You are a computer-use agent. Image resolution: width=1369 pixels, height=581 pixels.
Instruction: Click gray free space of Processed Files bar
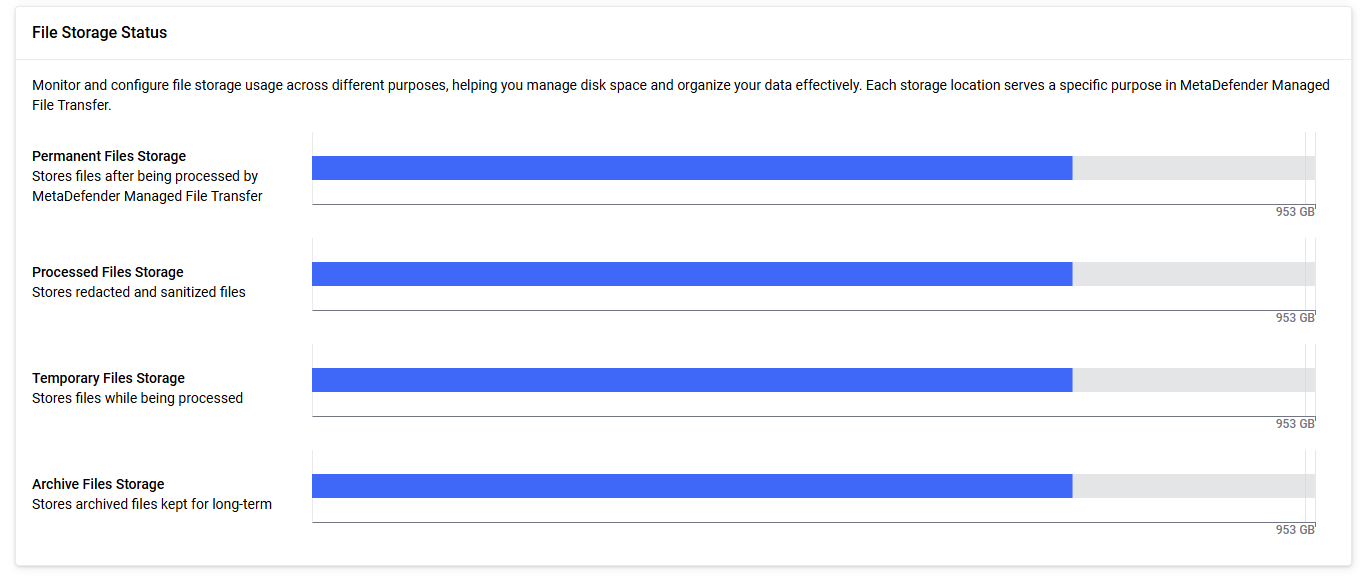coord(1190,274)
